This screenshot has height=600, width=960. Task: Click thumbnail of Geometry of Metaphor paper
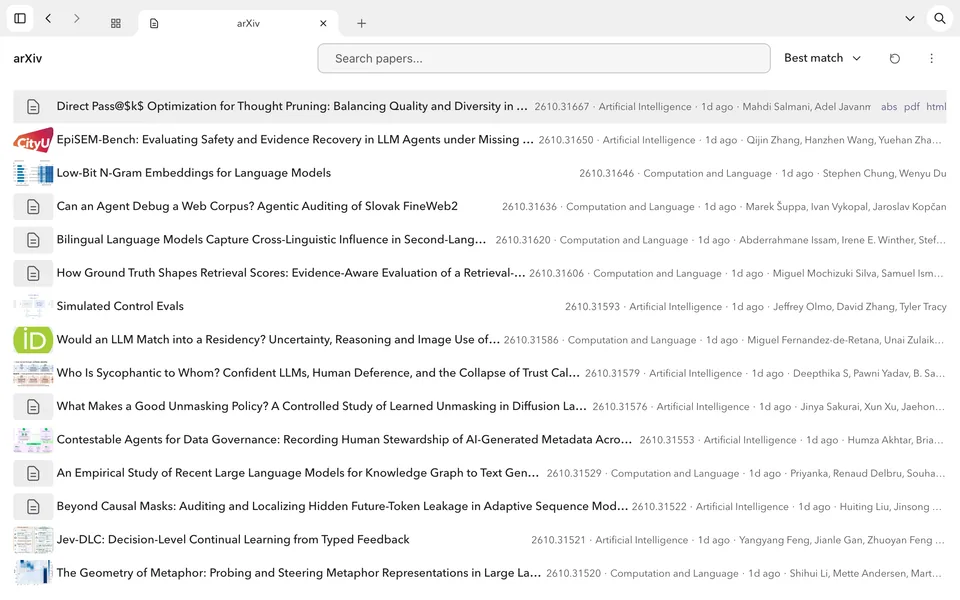point(33,573)
